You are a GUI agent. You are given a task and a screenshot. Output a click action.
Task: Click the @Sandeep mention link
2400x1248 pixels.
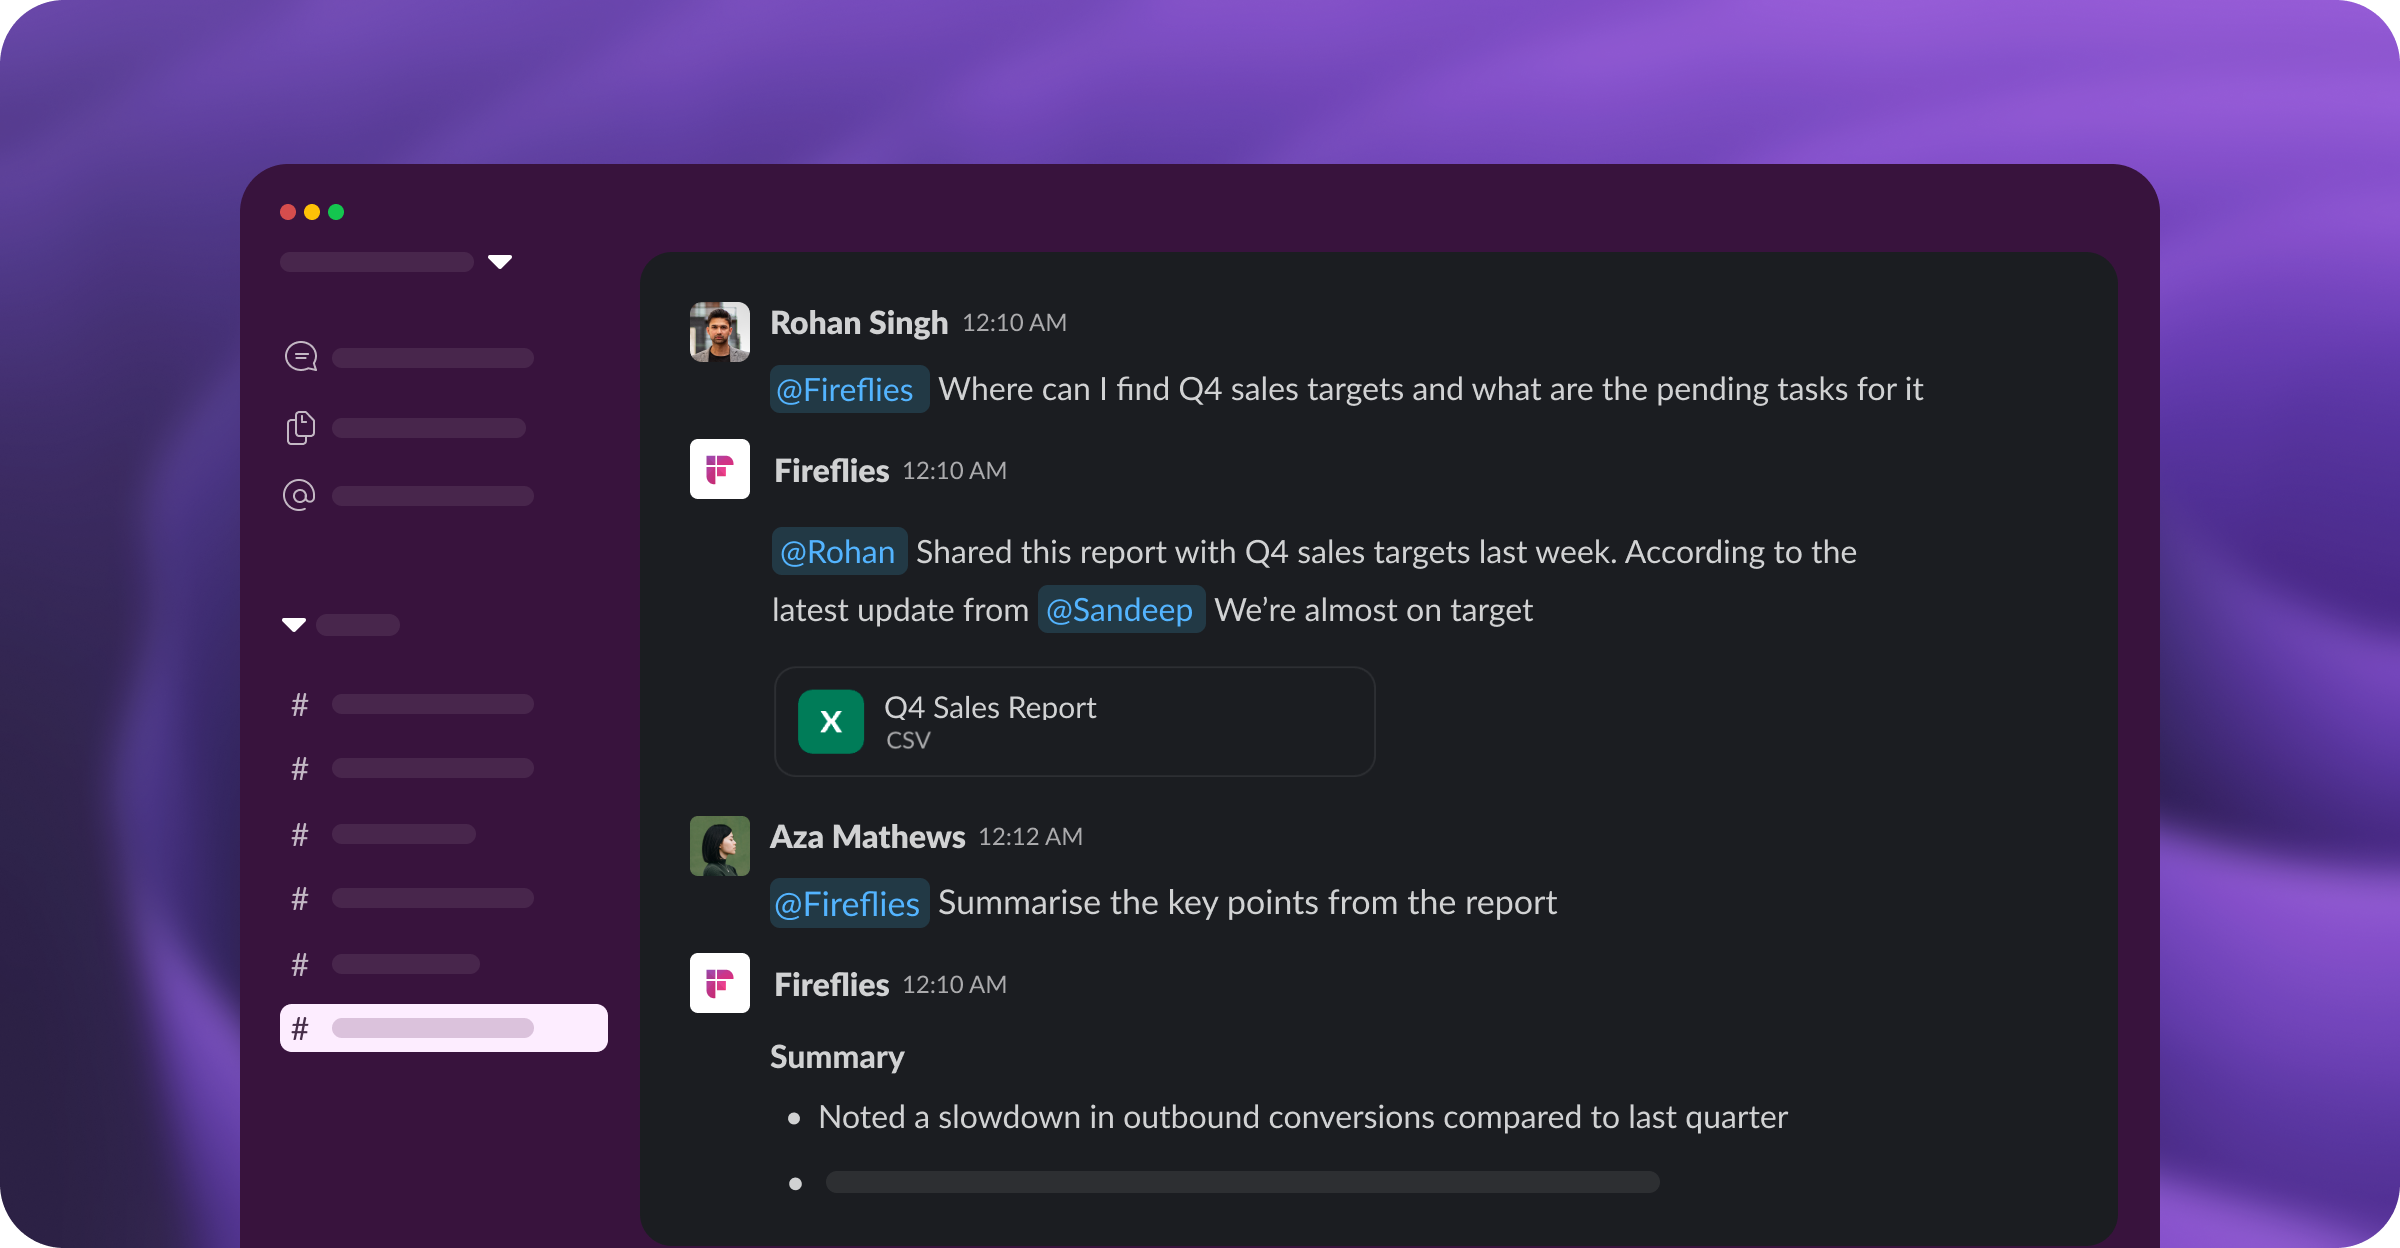pos(1120,610)
